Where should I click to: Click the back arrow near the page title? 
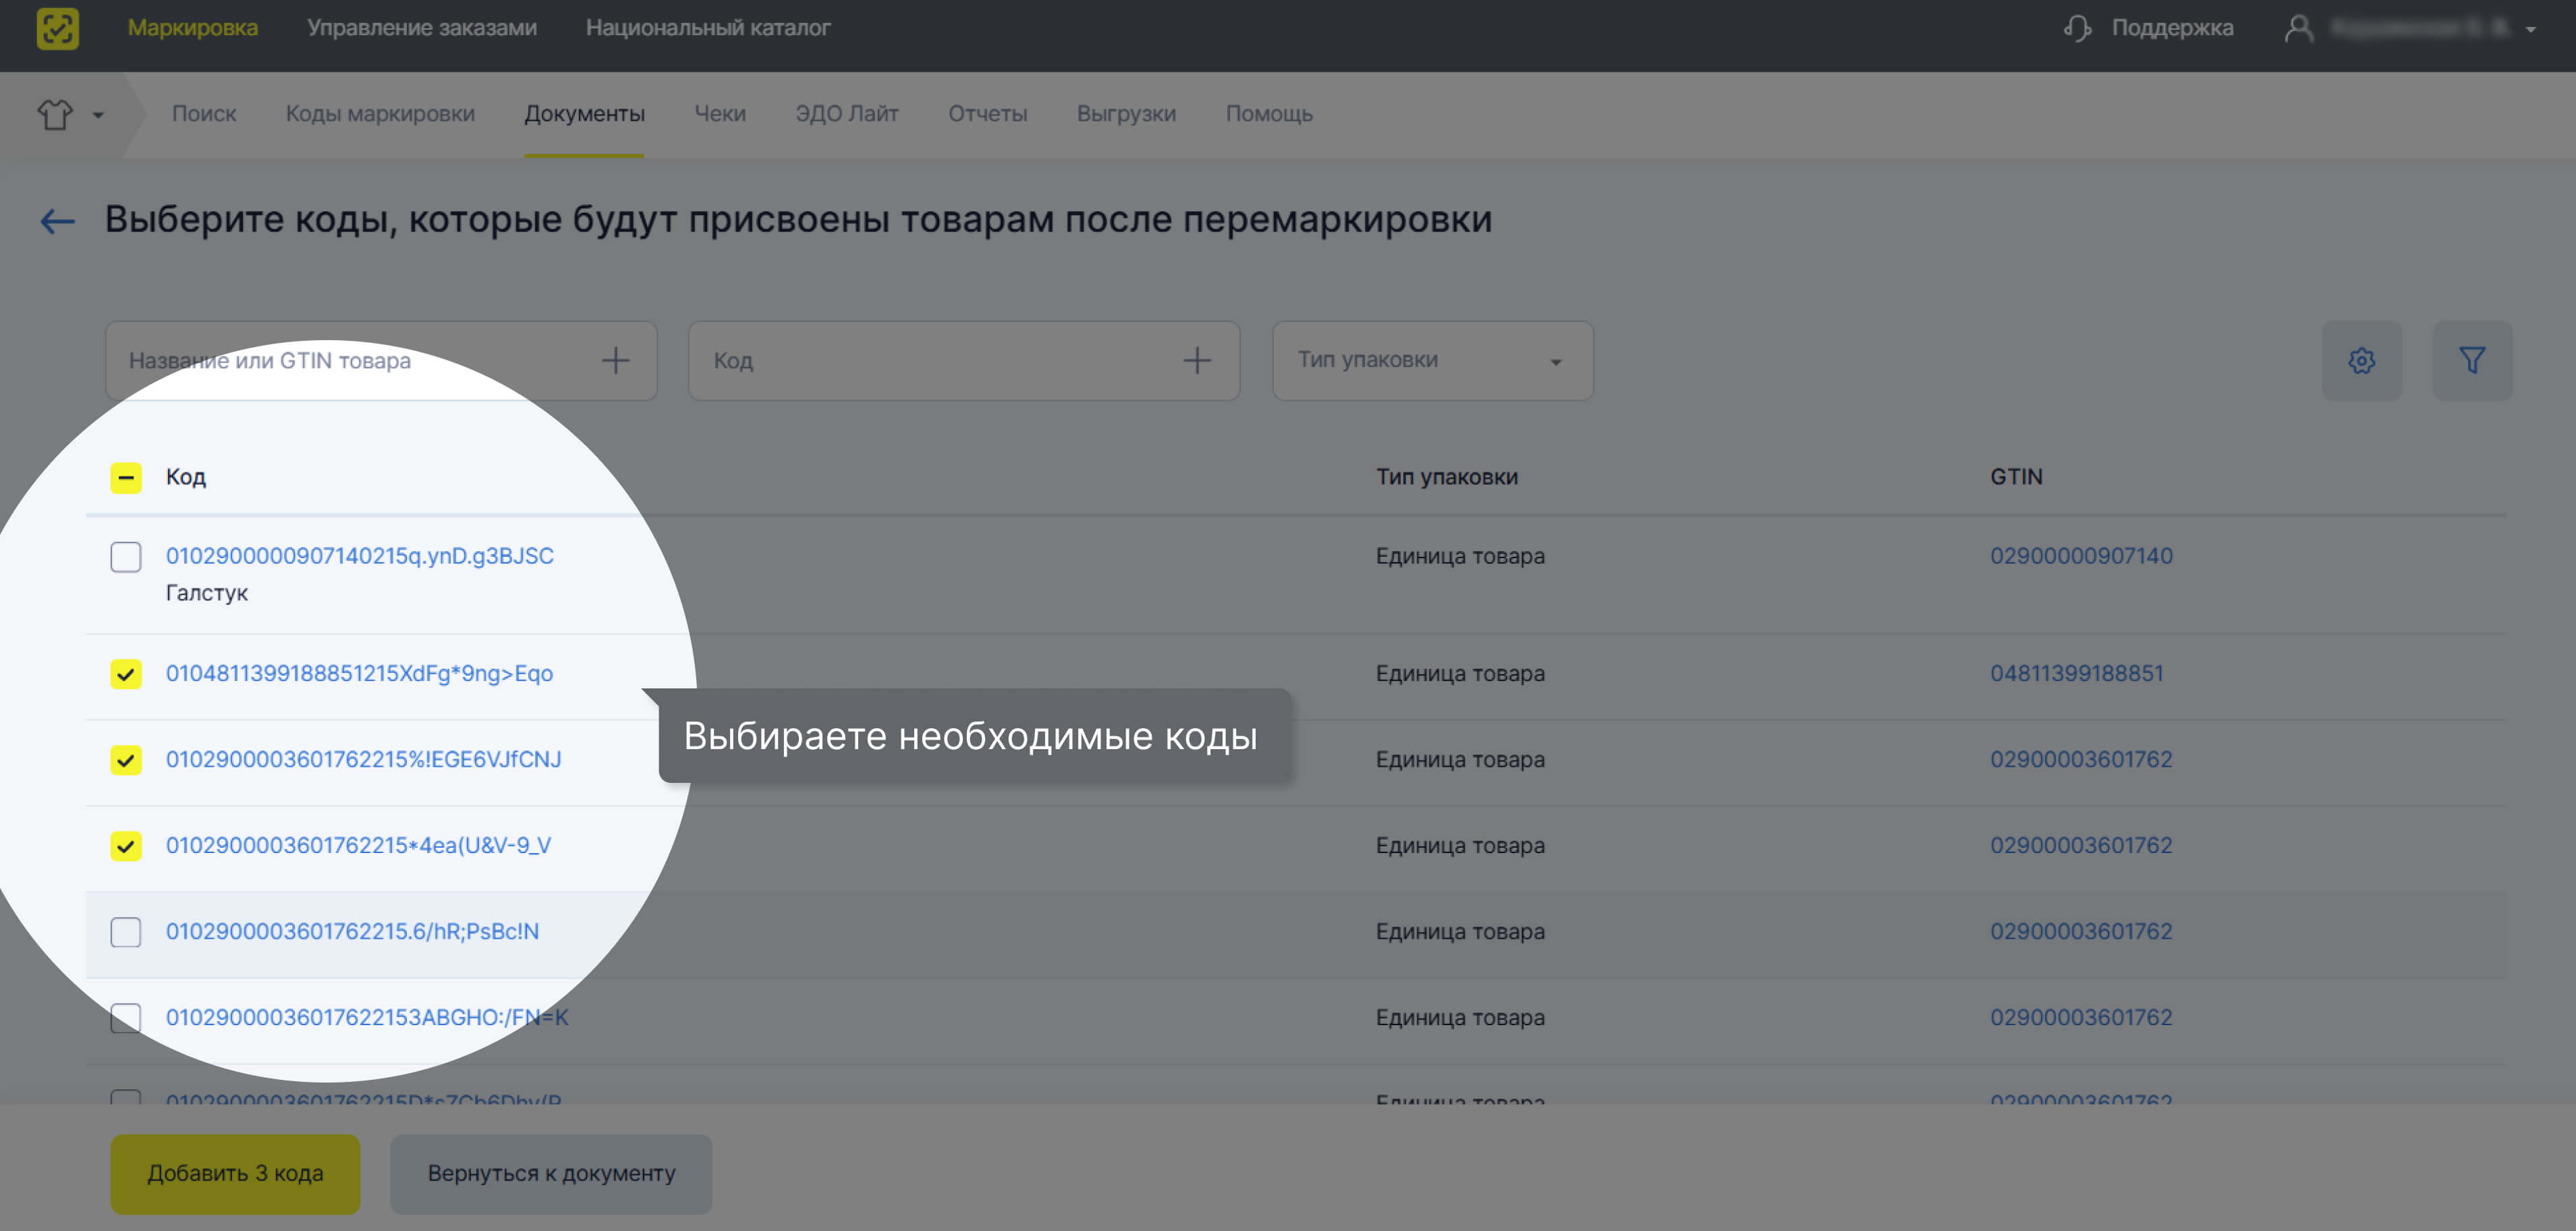click(x=57, y=220)
